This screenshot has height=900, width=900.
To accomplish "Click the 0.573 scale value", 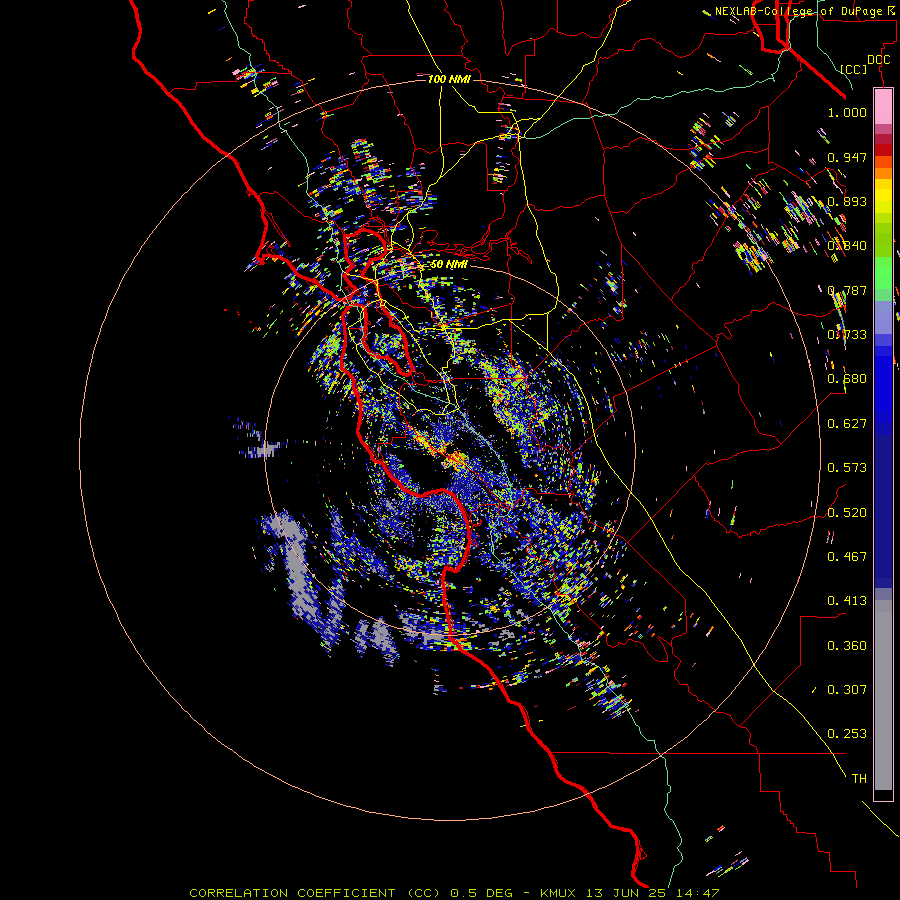I will coord(847,468).
